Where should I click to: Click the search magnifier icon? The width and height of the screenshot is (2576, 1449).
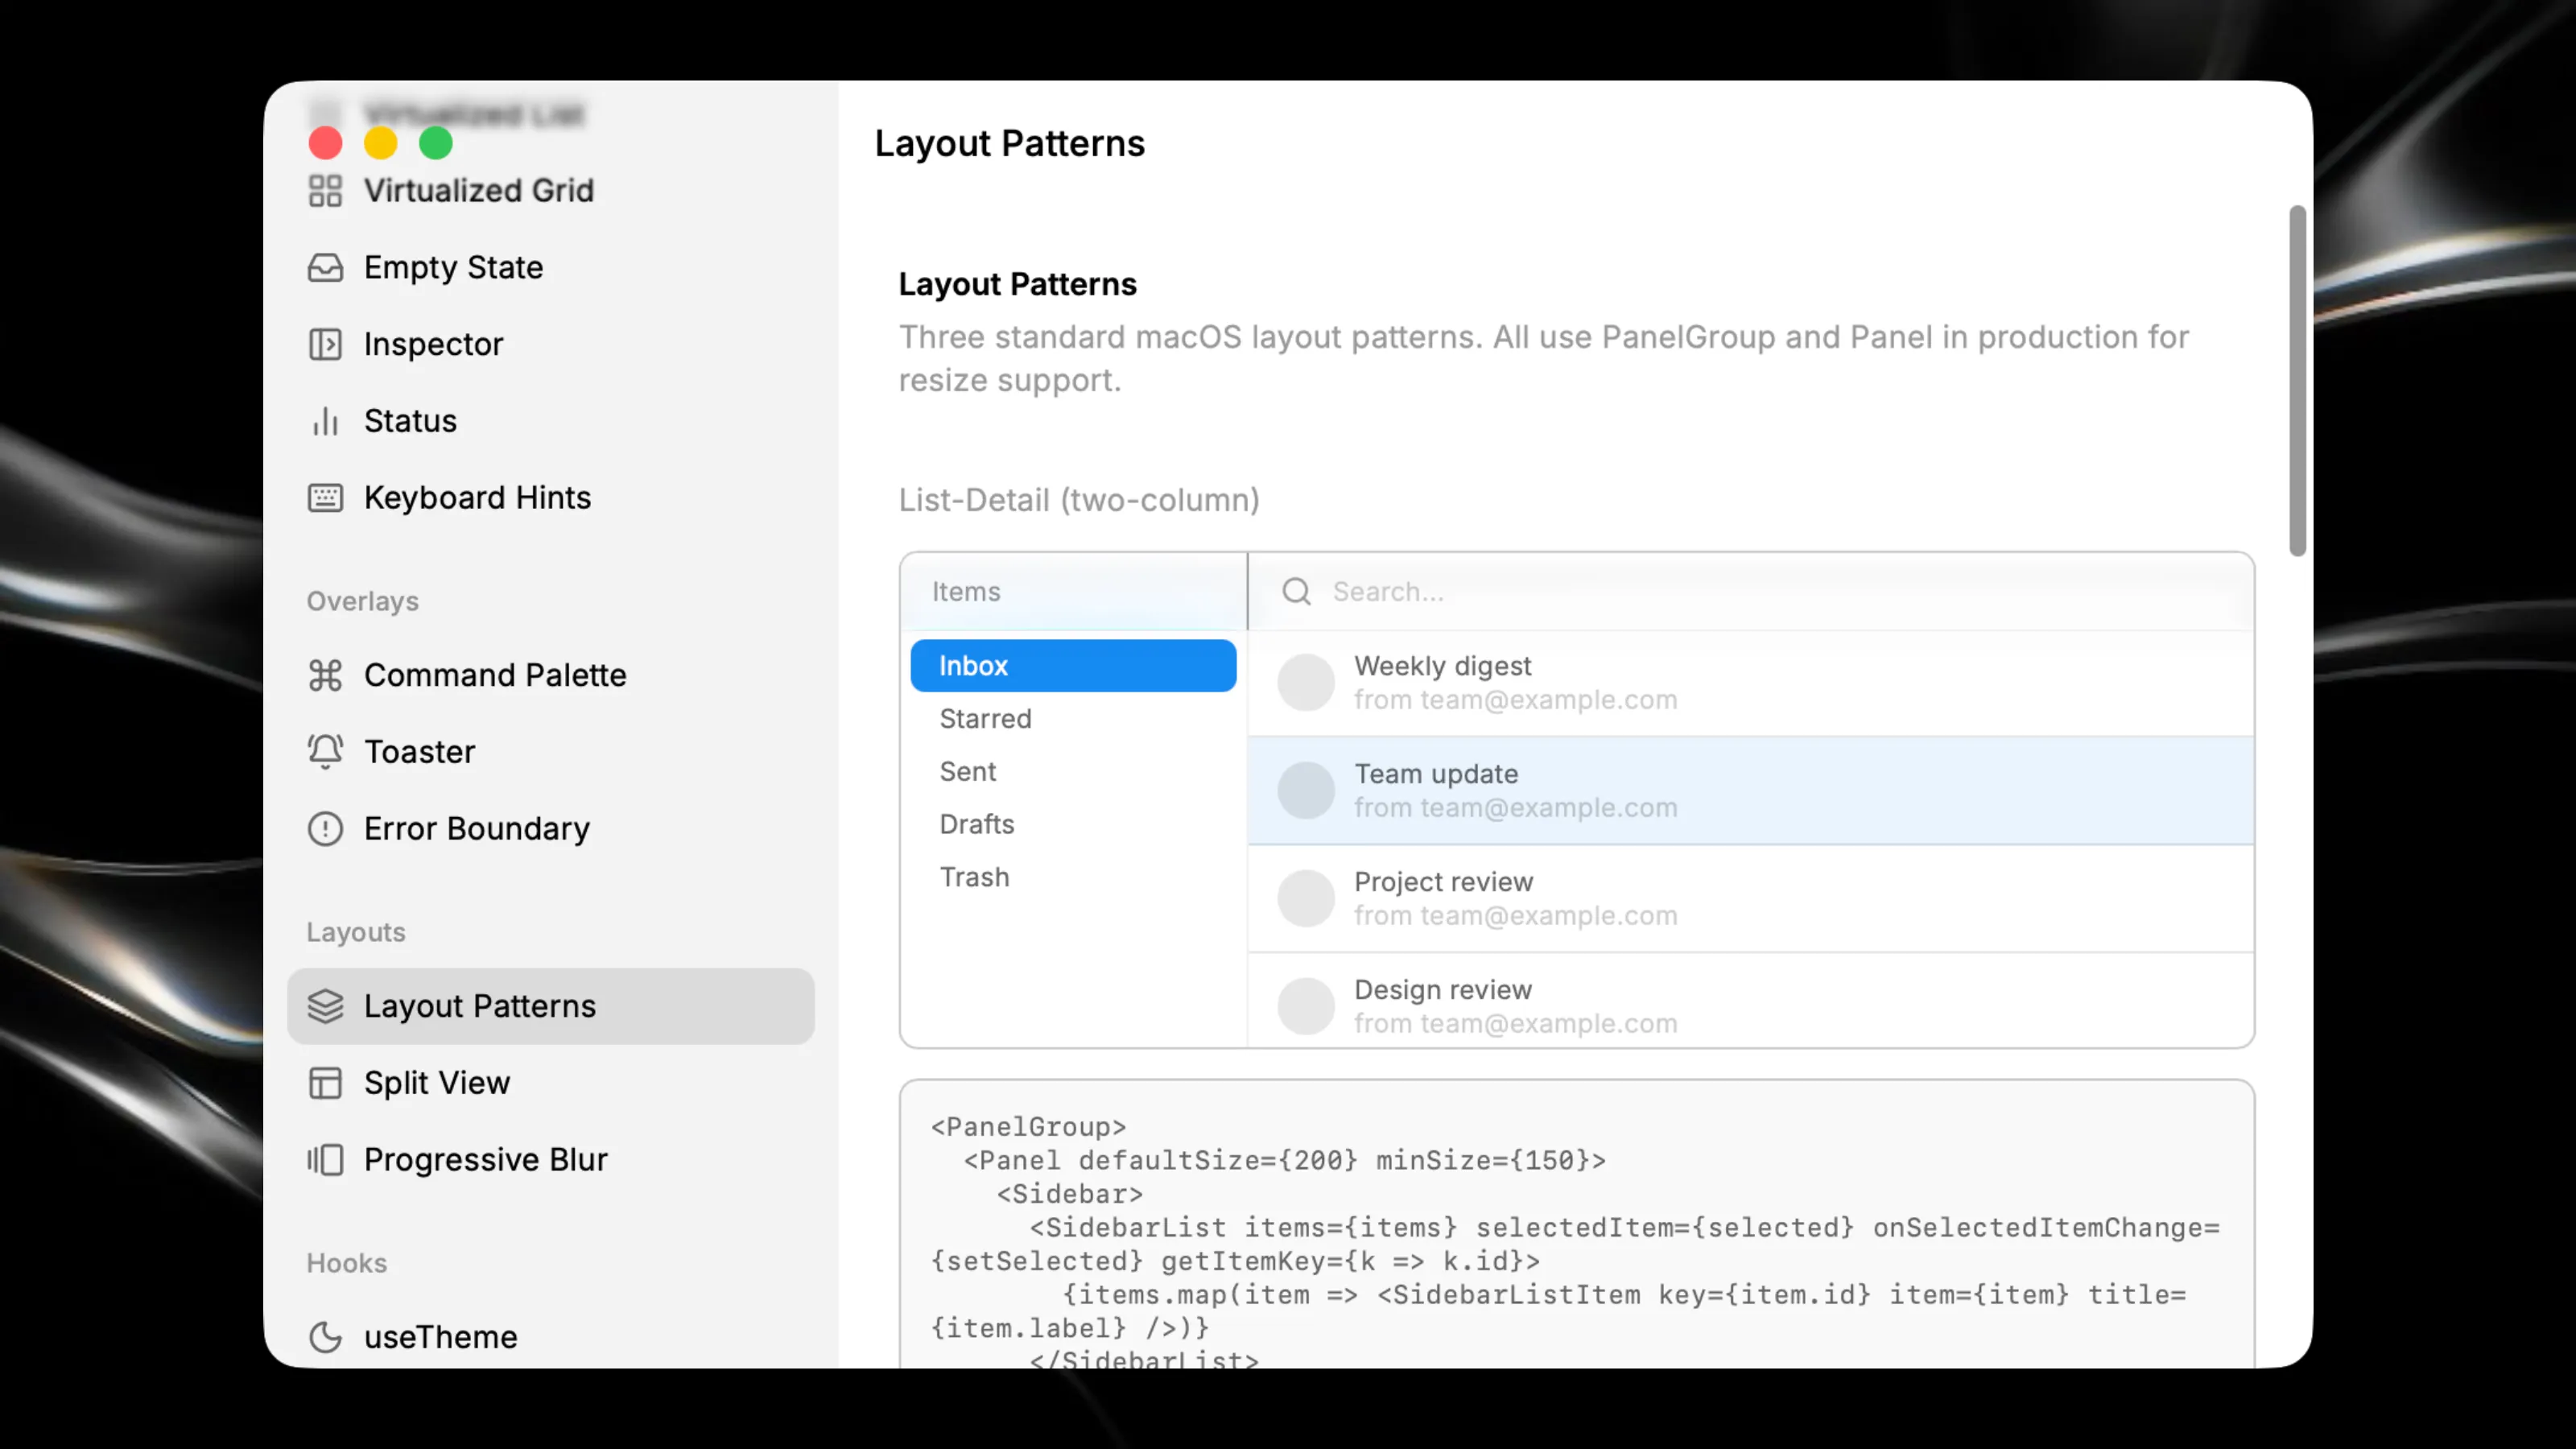(1296, 591)
